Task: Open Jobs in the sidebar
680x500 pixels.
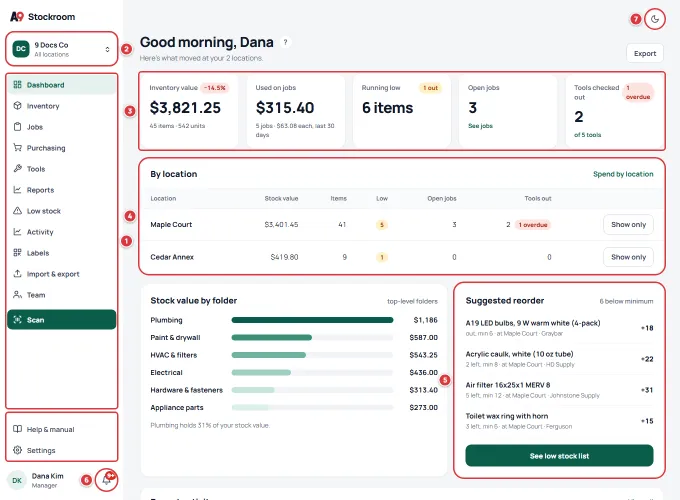Action: pyautogui.click(x=62, y=127)
